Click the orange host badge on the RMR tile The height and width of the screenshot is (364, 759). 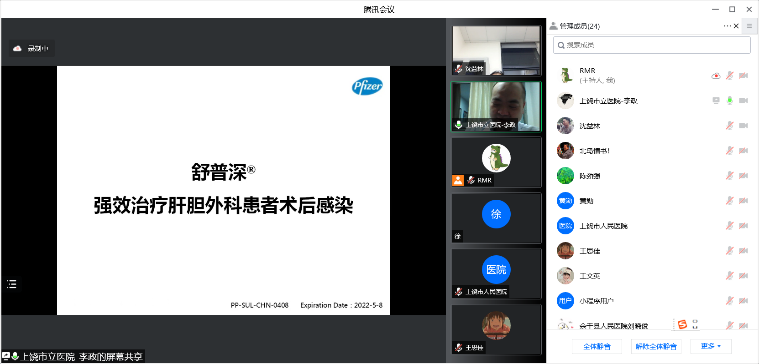pos(457,181)
